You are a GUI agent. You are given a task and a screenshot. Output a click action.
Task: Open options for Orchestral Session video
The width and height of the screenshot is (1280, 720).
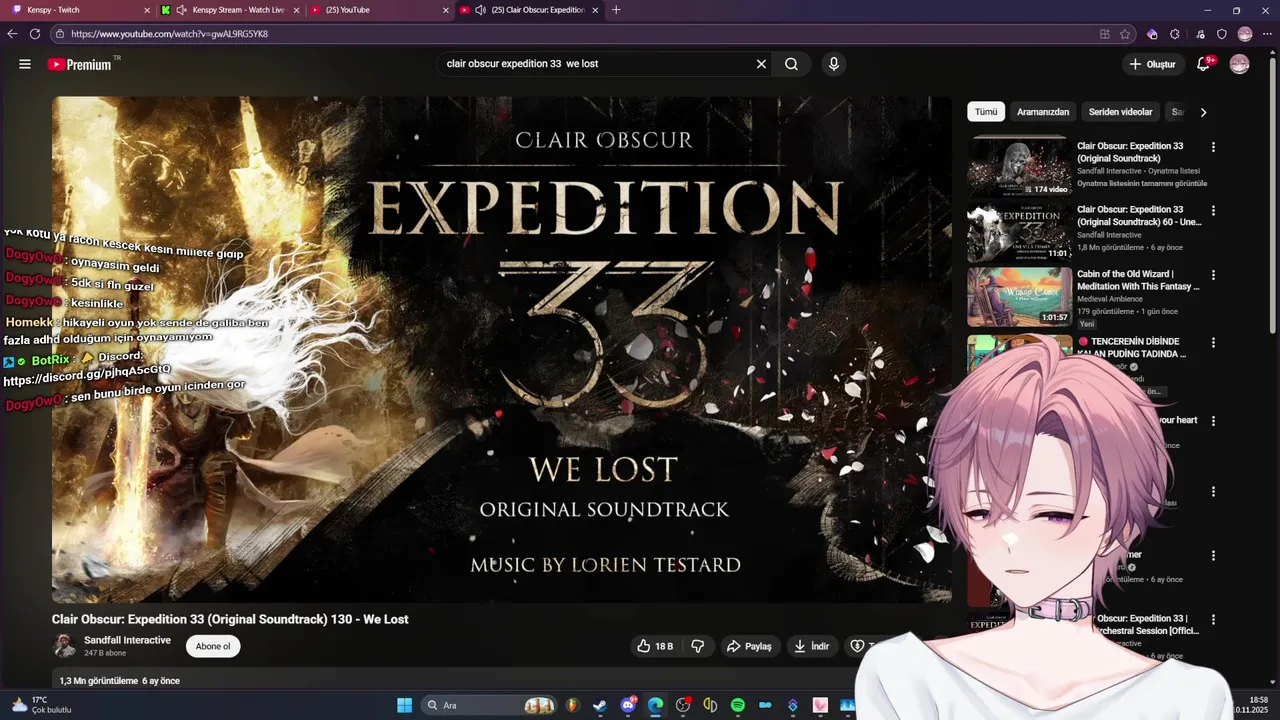click(x=1213, y=620)
